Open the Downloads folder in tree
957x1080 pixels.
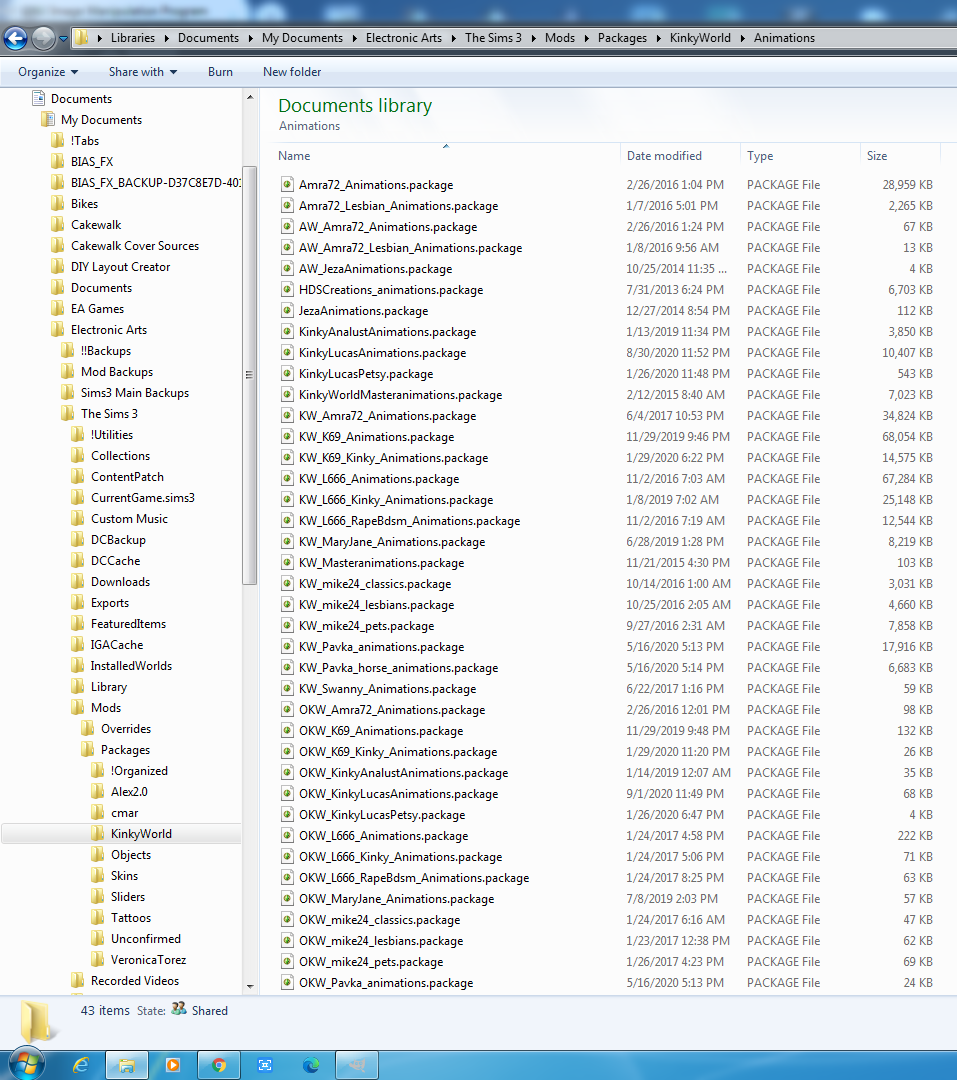[x=120, y=582]
